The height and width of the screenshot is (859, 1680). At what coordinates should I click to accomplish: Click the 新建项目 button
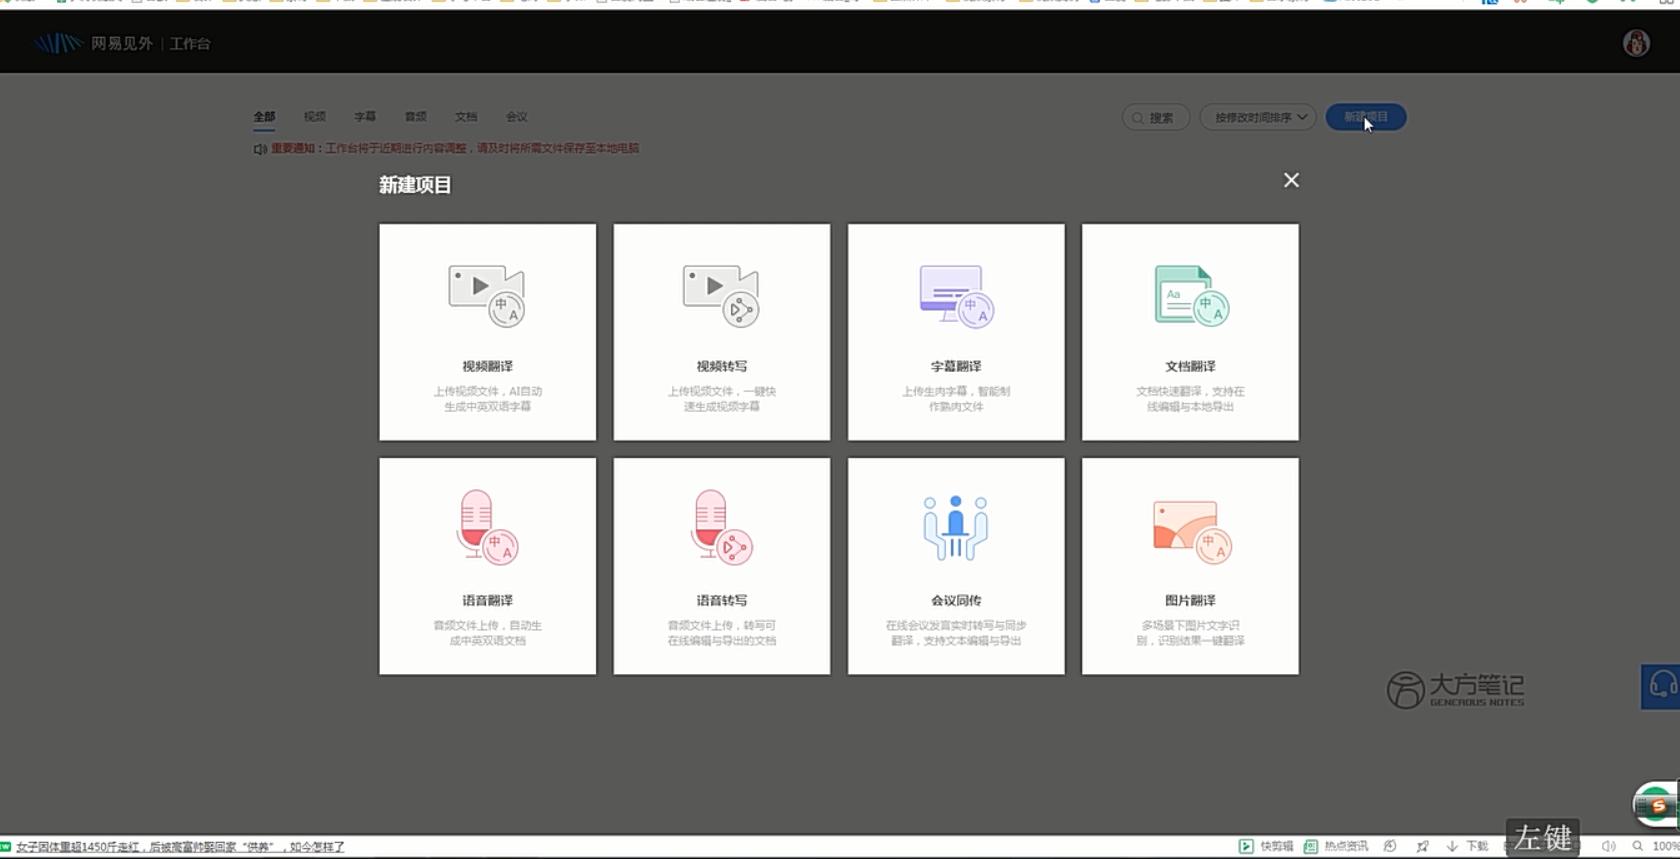[1366, 117]
